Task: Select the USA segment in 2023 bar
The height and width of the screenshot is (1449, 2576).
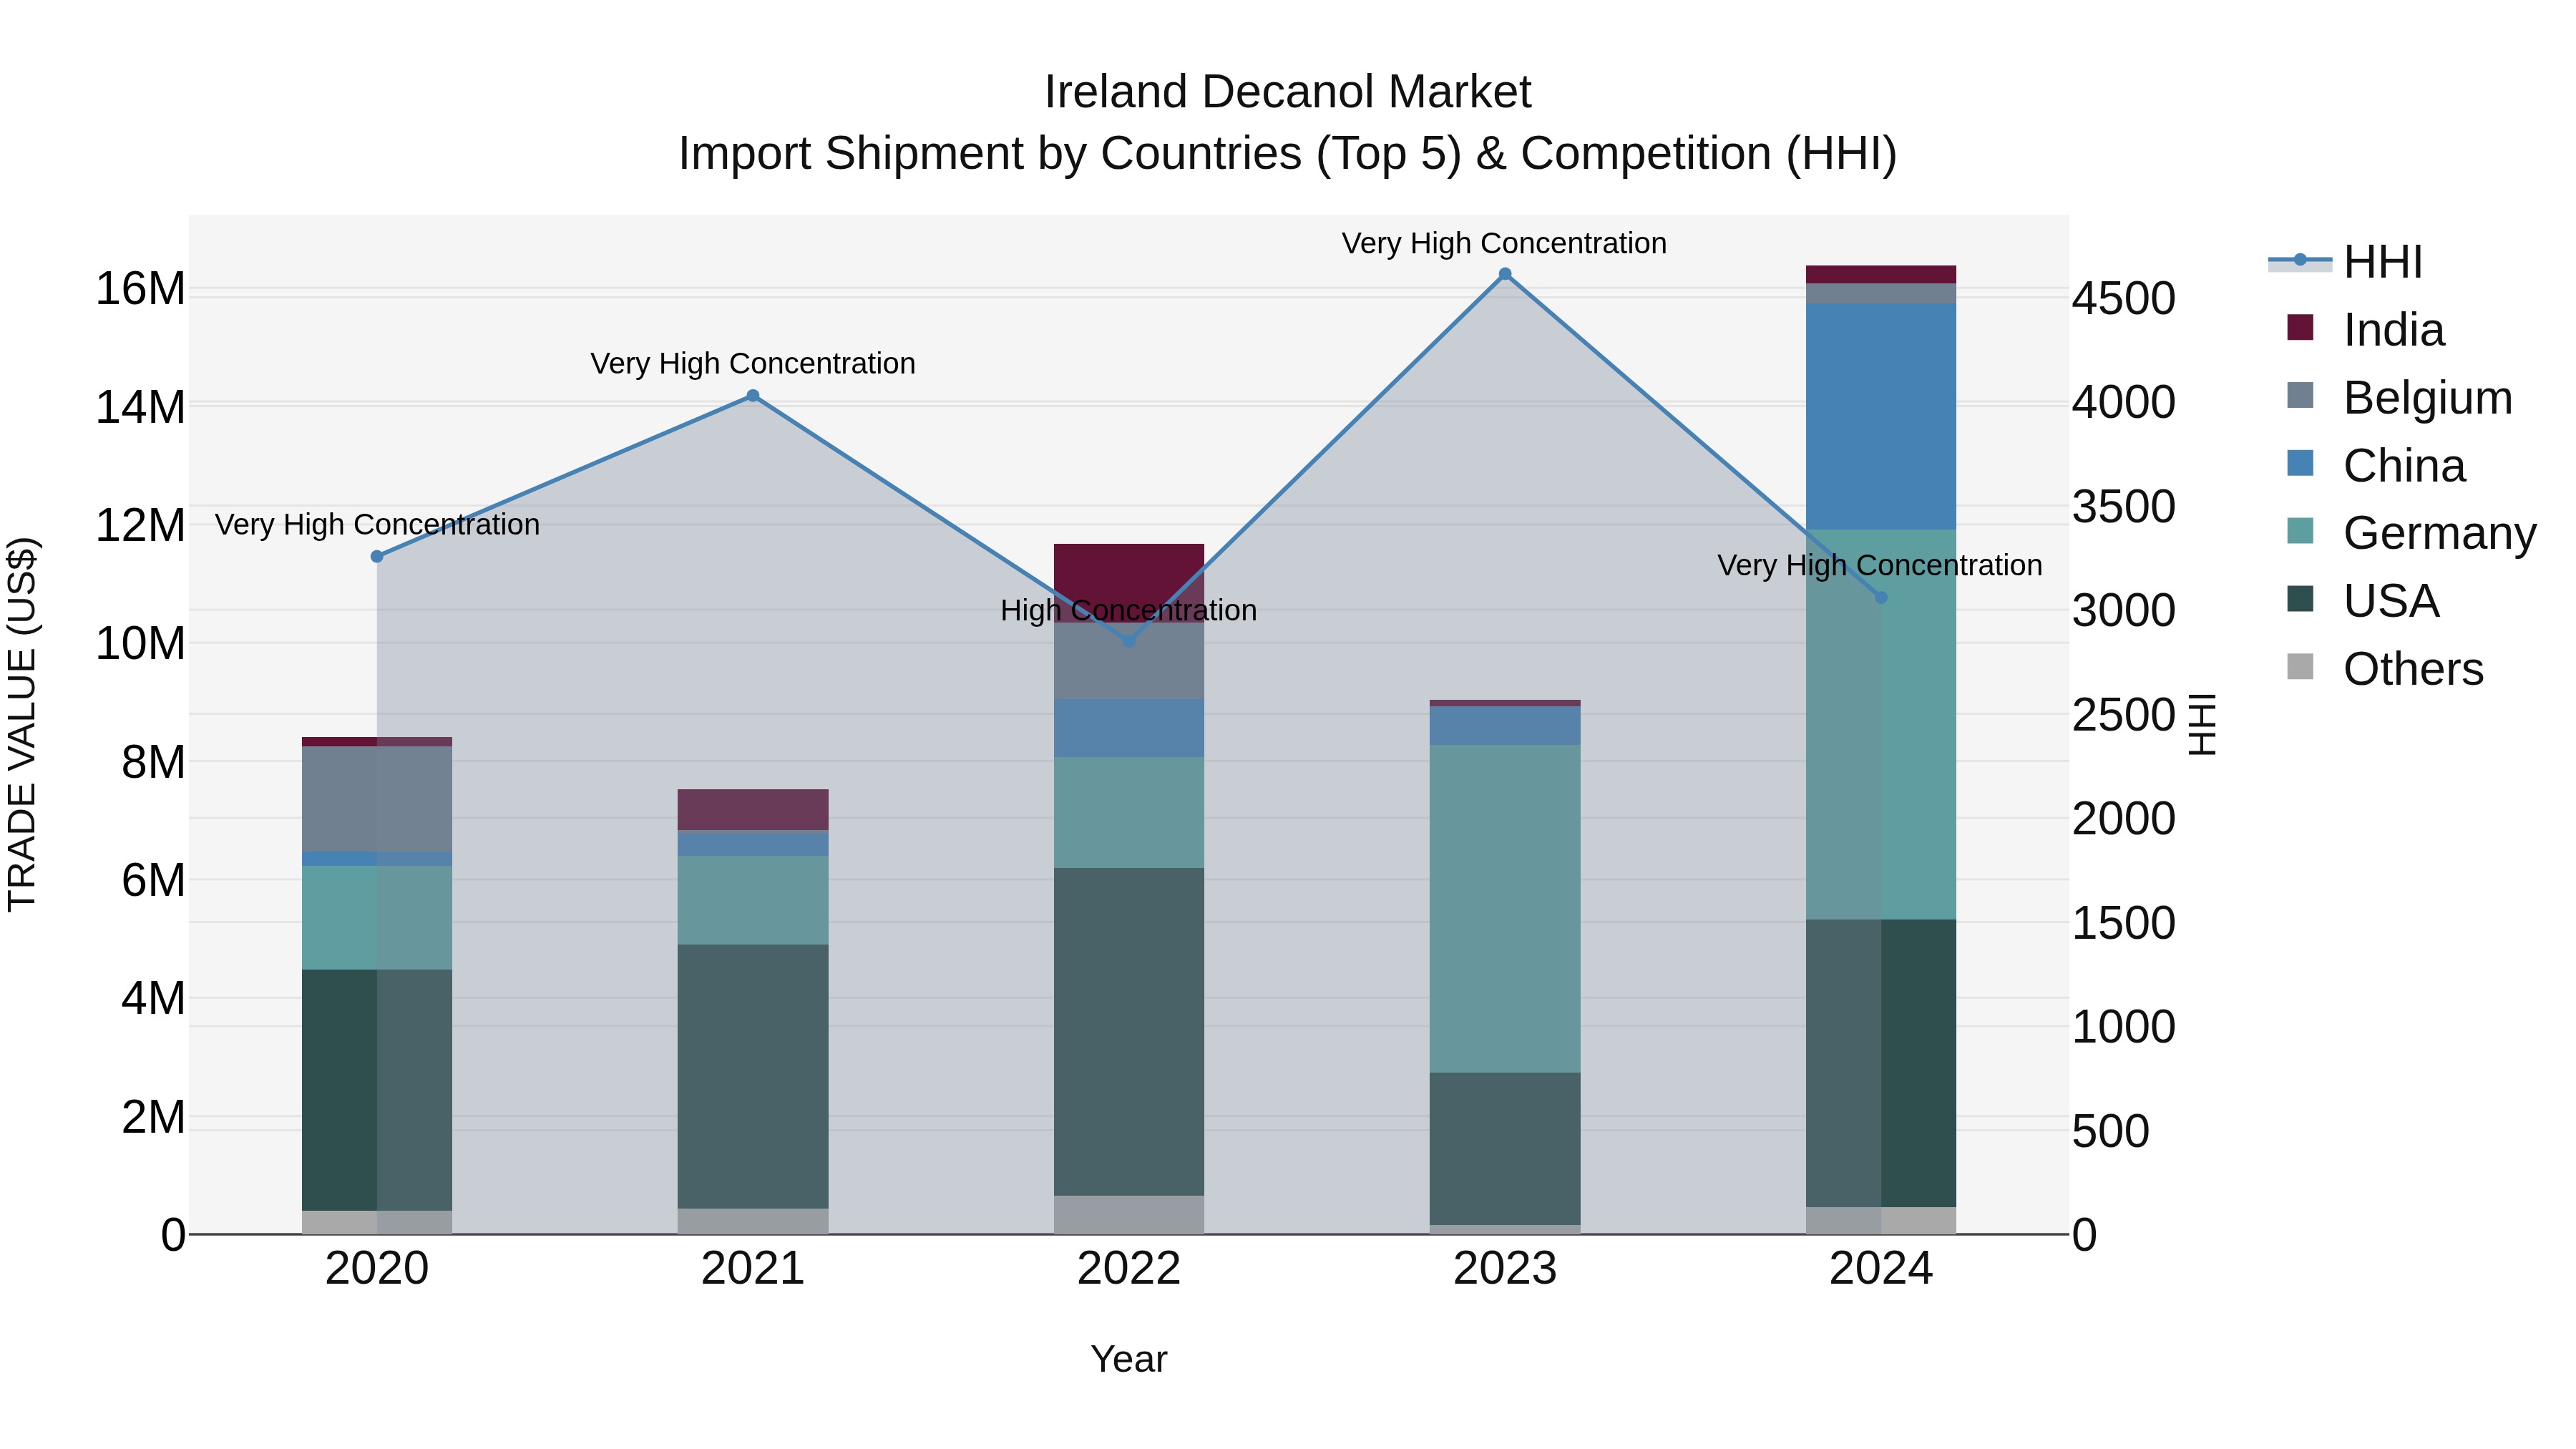Action: [1505, 1149]
